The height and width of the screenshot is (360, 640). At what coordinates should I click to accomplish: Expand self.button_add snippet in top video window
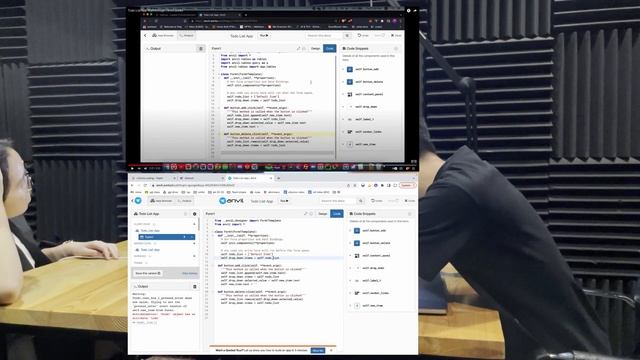[343, 69]
